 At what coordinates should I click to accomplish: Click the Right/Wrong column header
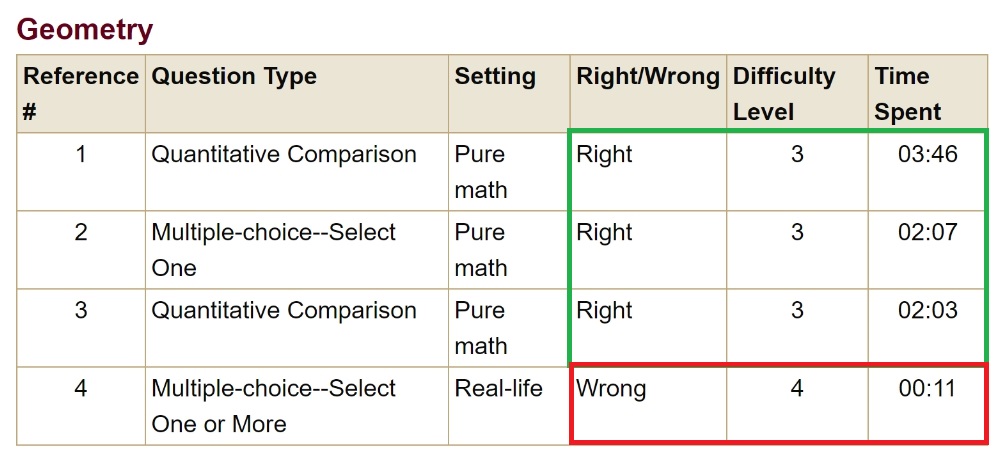coord(647,77)
